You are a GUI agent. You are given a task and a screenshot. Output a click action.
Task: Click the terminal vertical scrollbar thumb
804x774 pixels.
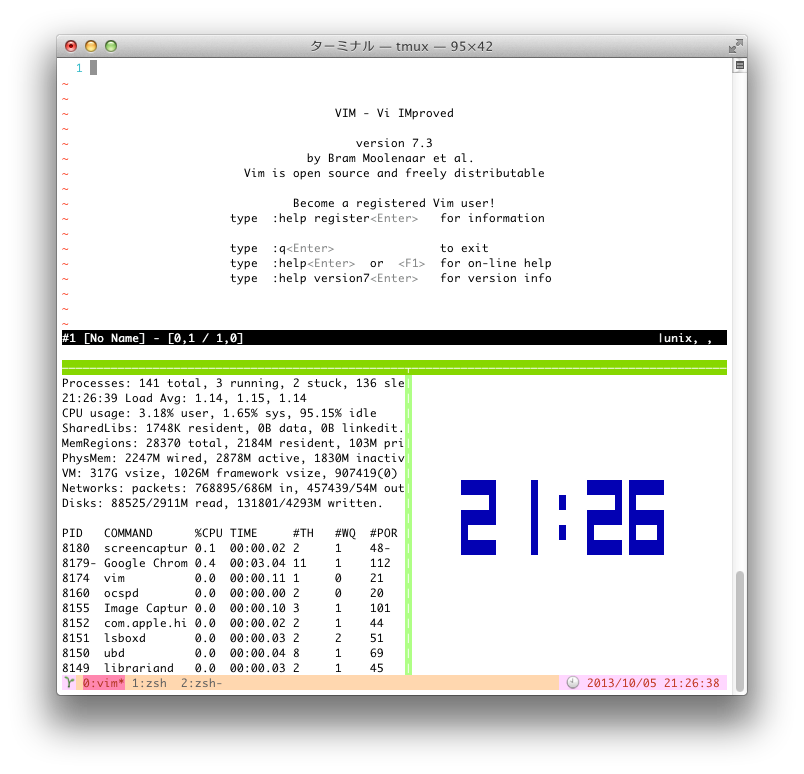[739, 631]
